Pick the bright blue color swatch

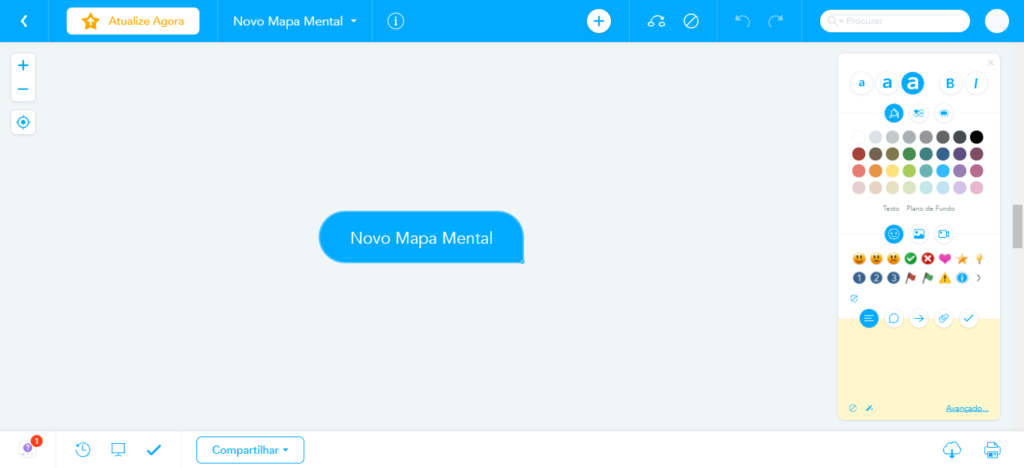click(942, 171)
